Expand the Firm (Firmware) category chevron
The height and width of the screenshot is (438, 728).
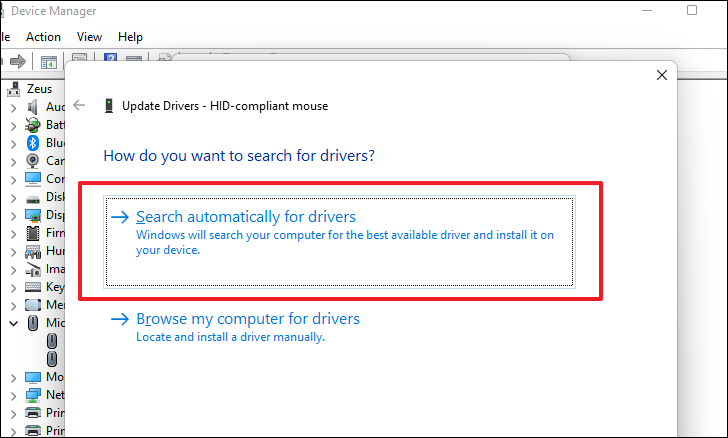click(13, 234)
